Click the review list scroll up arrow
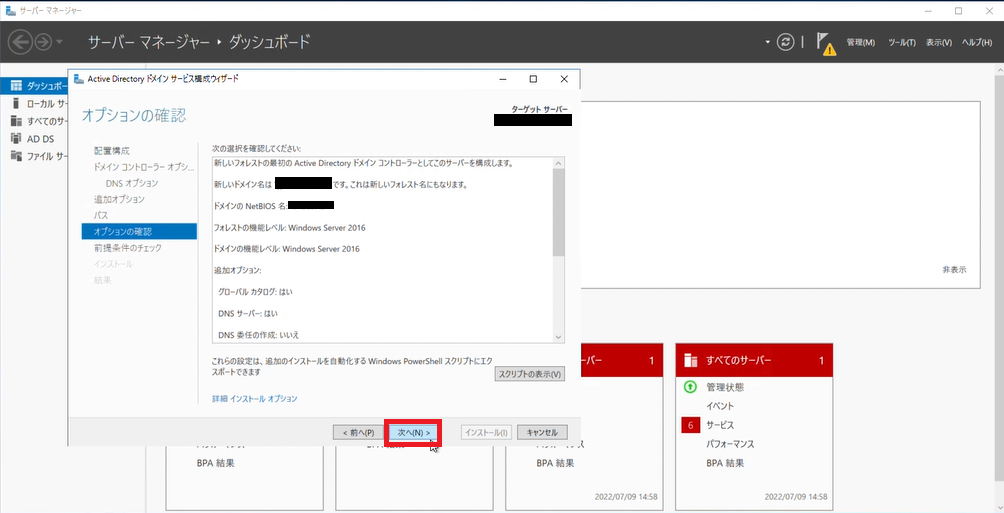The image size is (1004, 513). coord(559,163)
